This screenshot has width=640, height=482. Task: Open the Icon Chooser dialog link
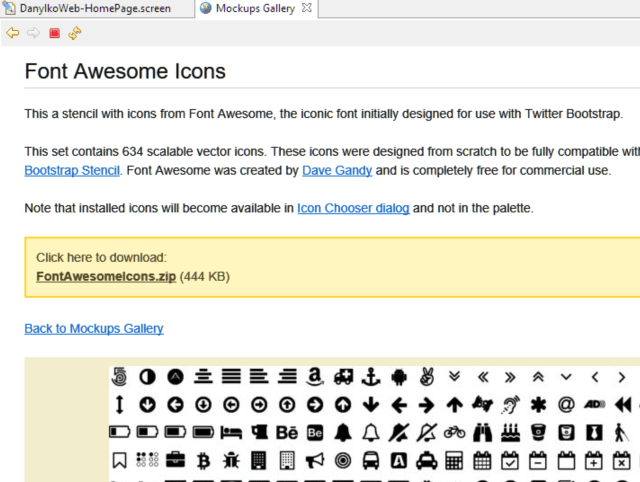[x=353, y=208]
